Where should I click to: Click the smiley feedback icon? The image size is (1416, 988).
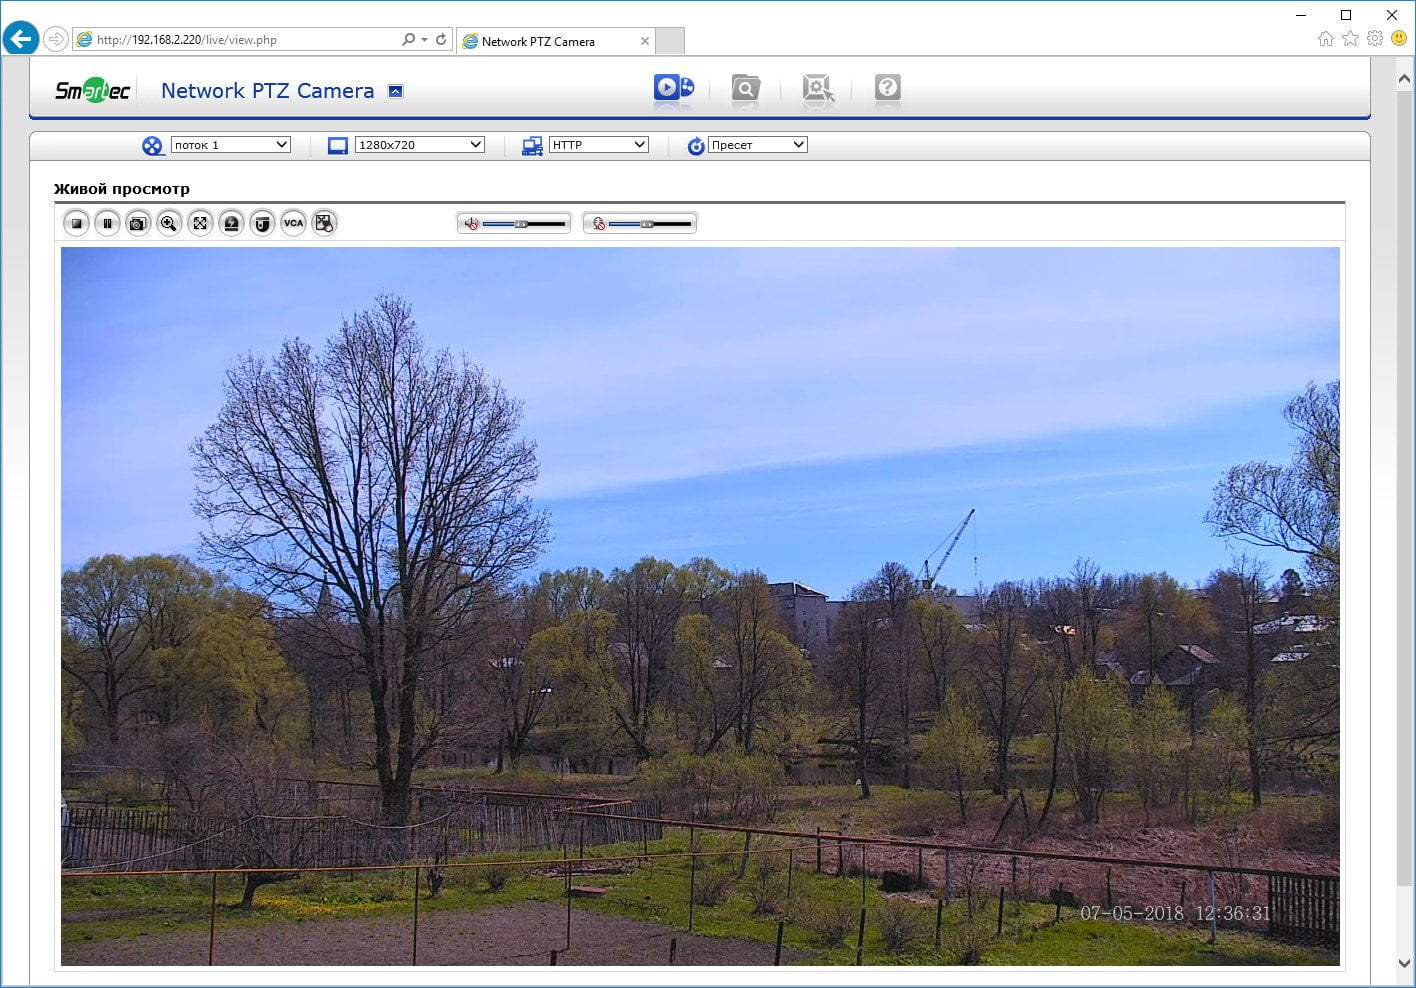(1399, 38)
